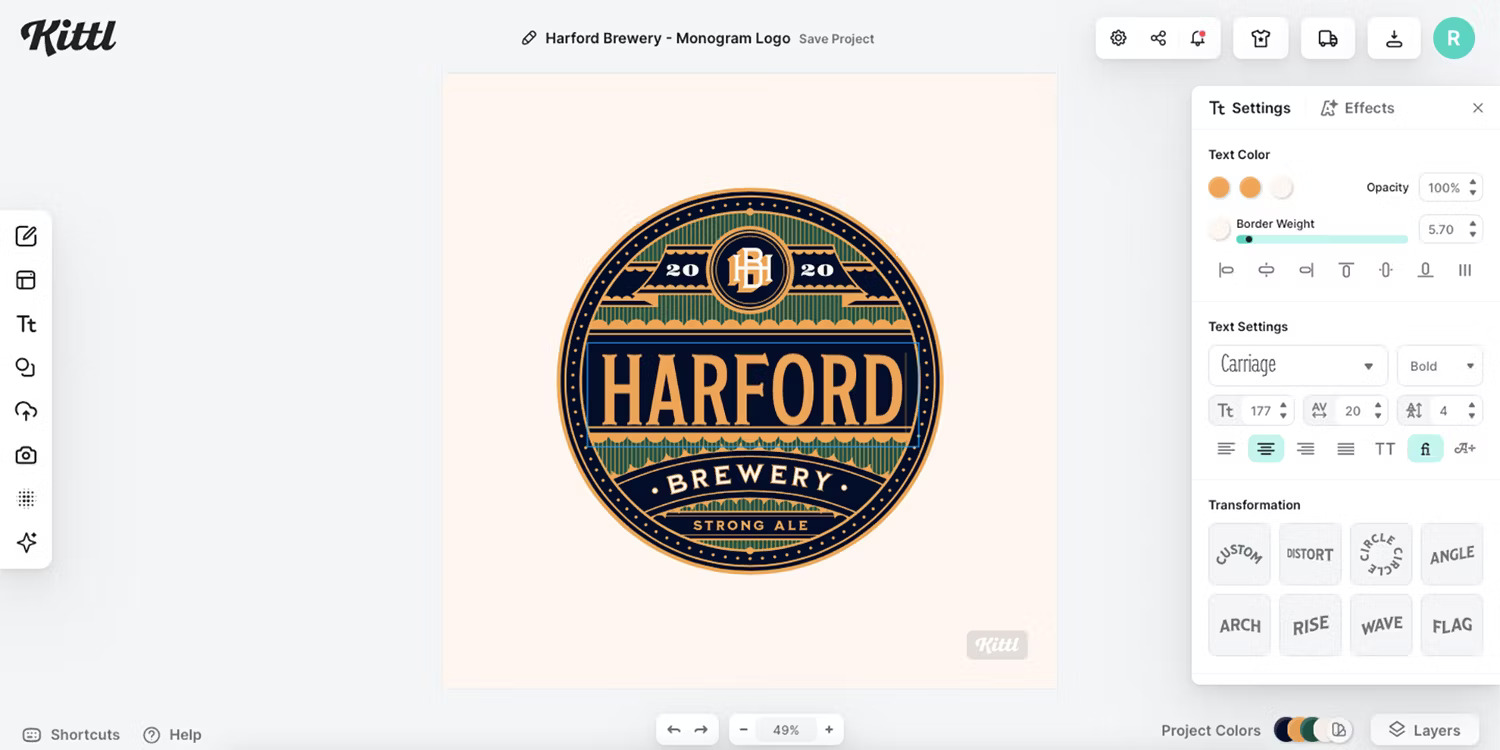The width and height of the screenshot is (1500, 750).
Task: Set text alignment to left
Action: [1226, 449]
